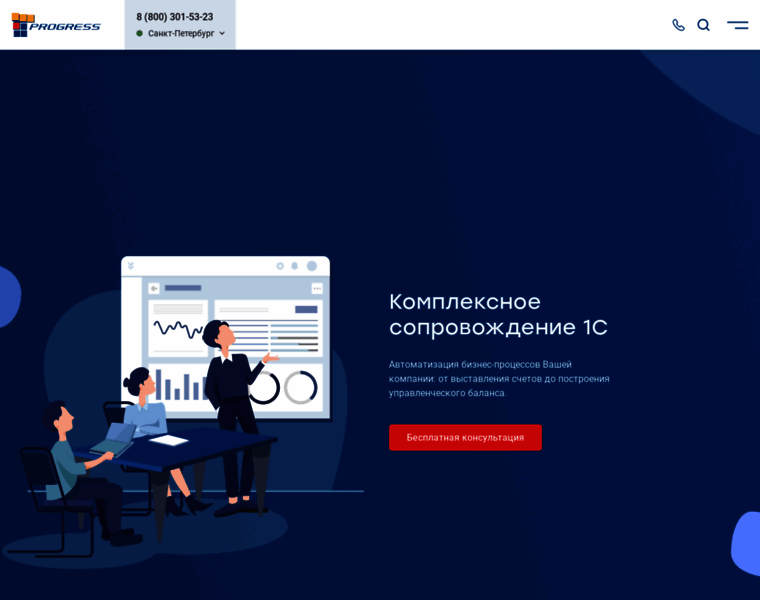Open the hamburger menu icon
This screenshot has height=600, width=760.
[x=737, y=25]
